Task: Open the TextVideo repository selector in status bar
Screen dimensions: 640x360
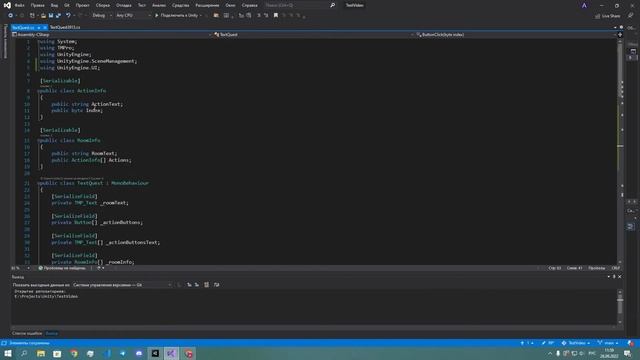Action: [576, 343]
